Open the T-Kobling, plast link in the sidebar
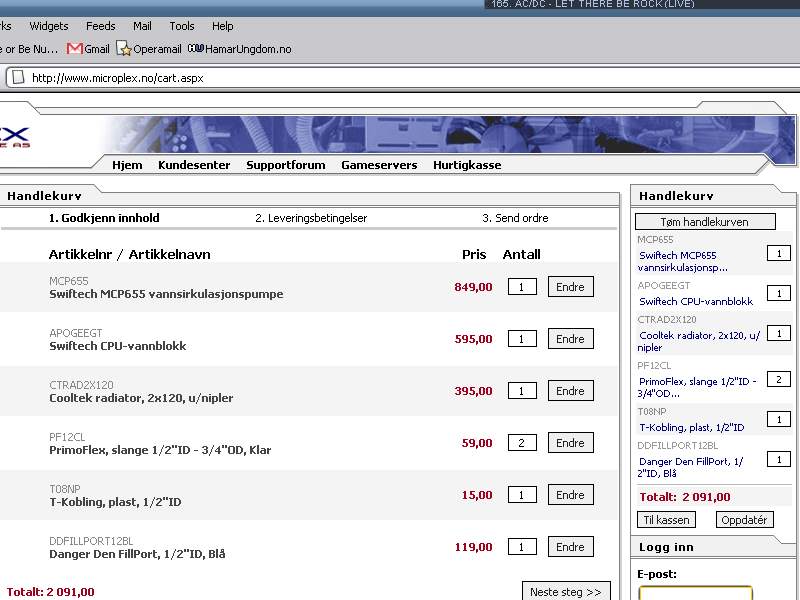Image resolution: width=800 pixels, height=600 pixels. pos(691,428)
